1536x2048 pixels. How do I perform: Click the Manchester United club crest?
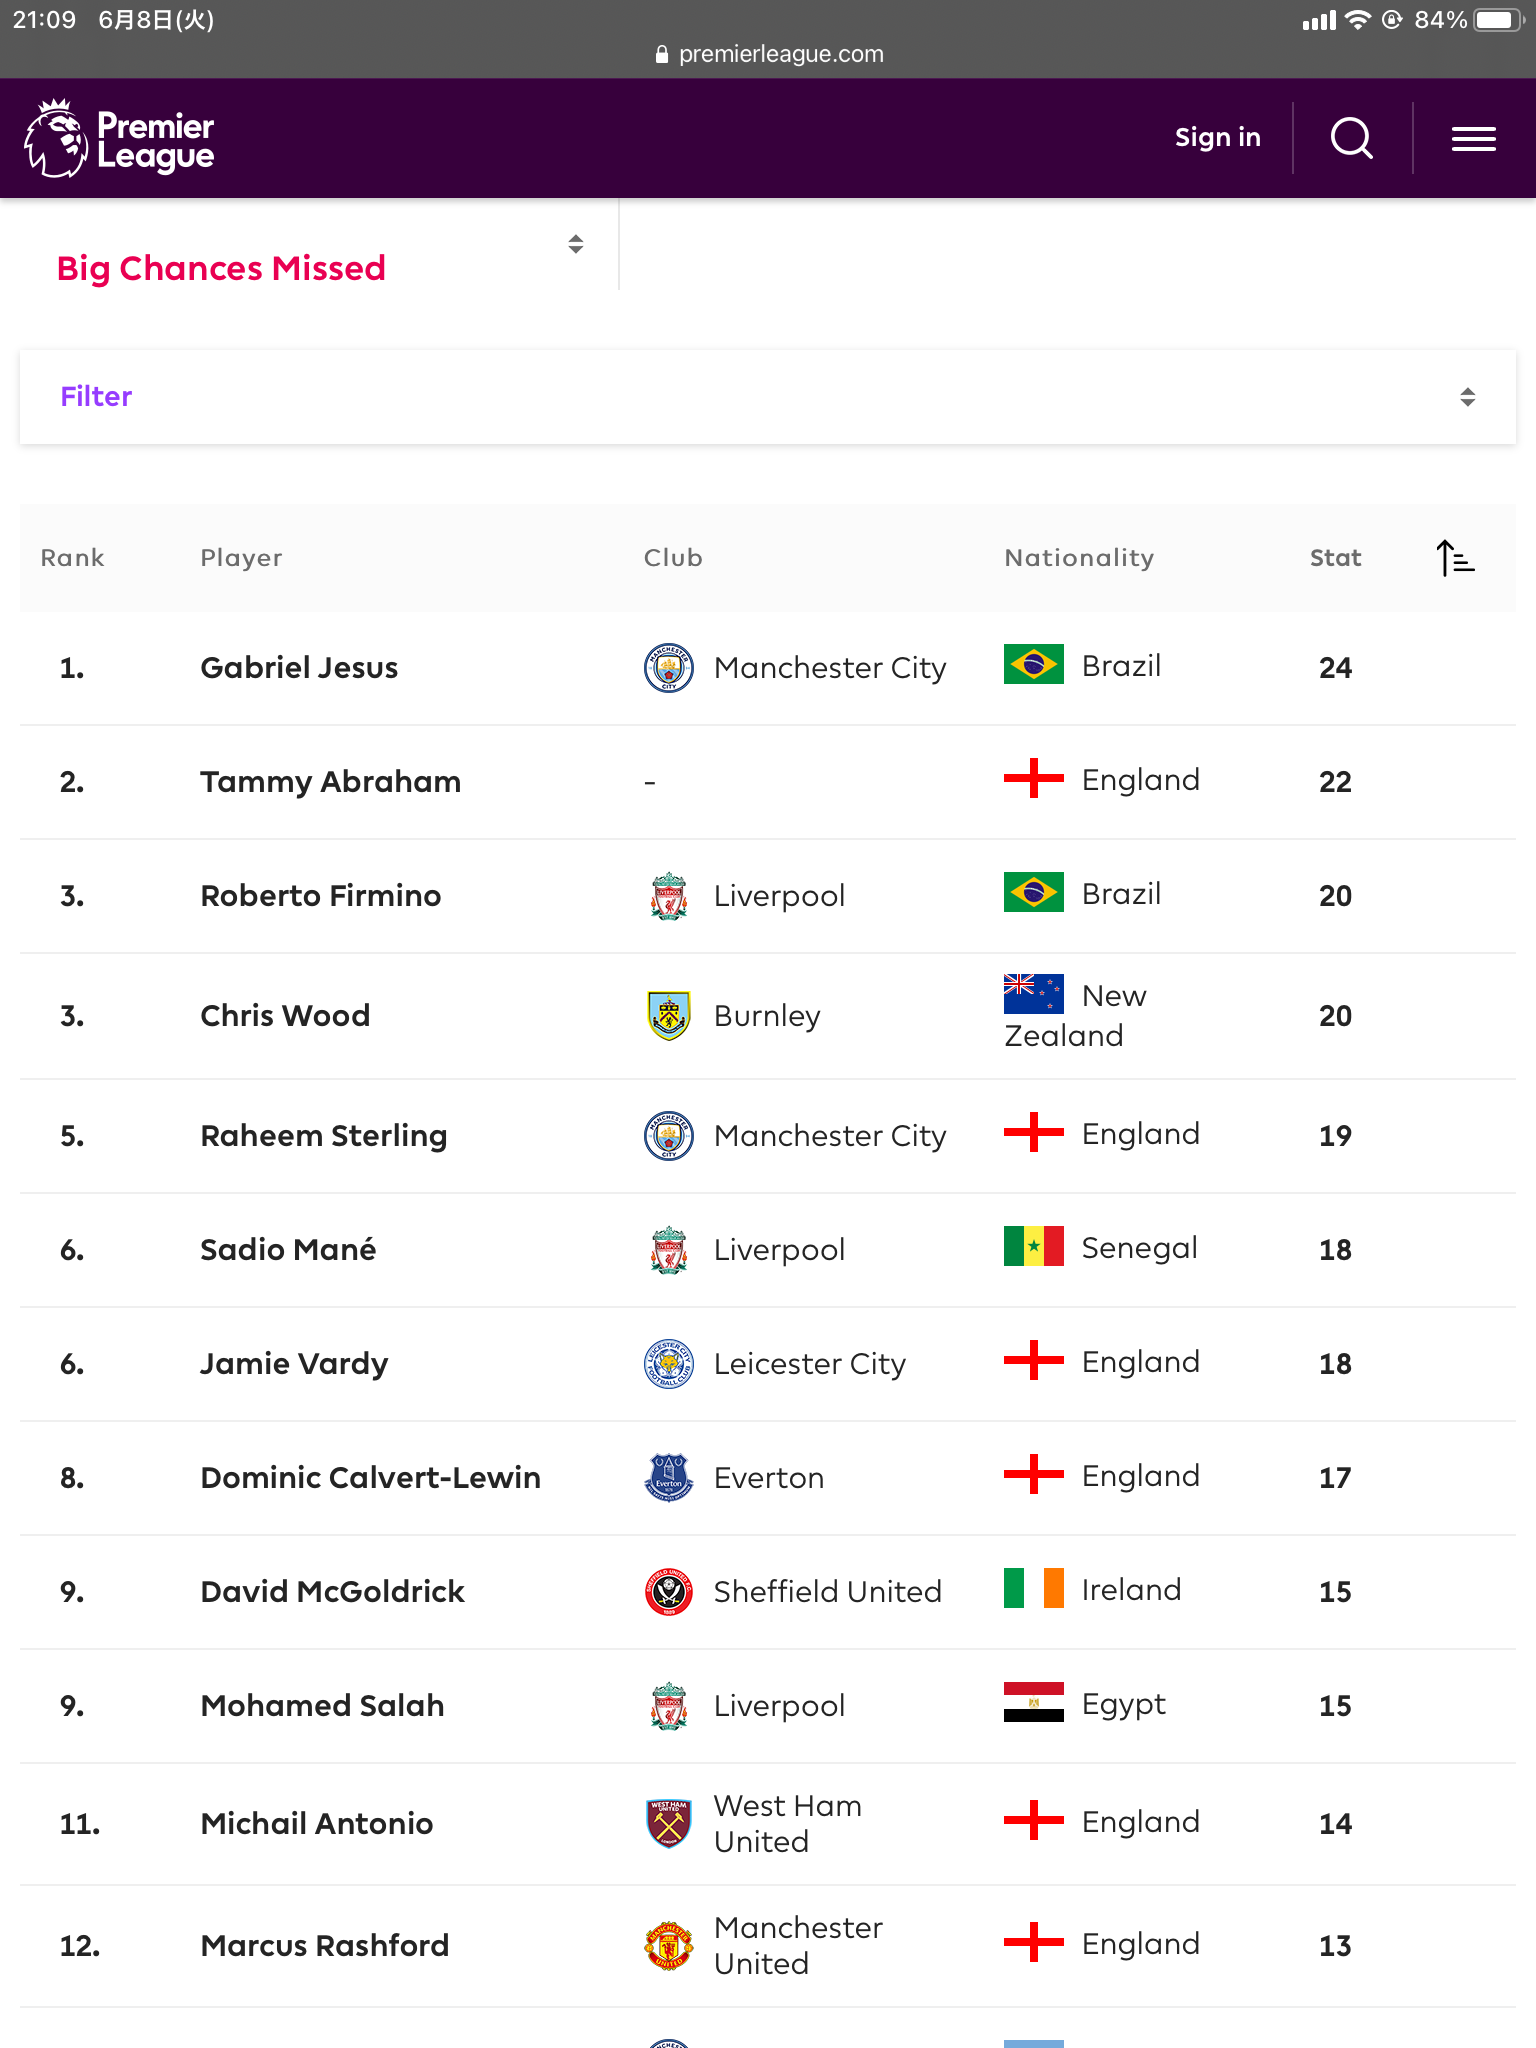click(668, 1946)
